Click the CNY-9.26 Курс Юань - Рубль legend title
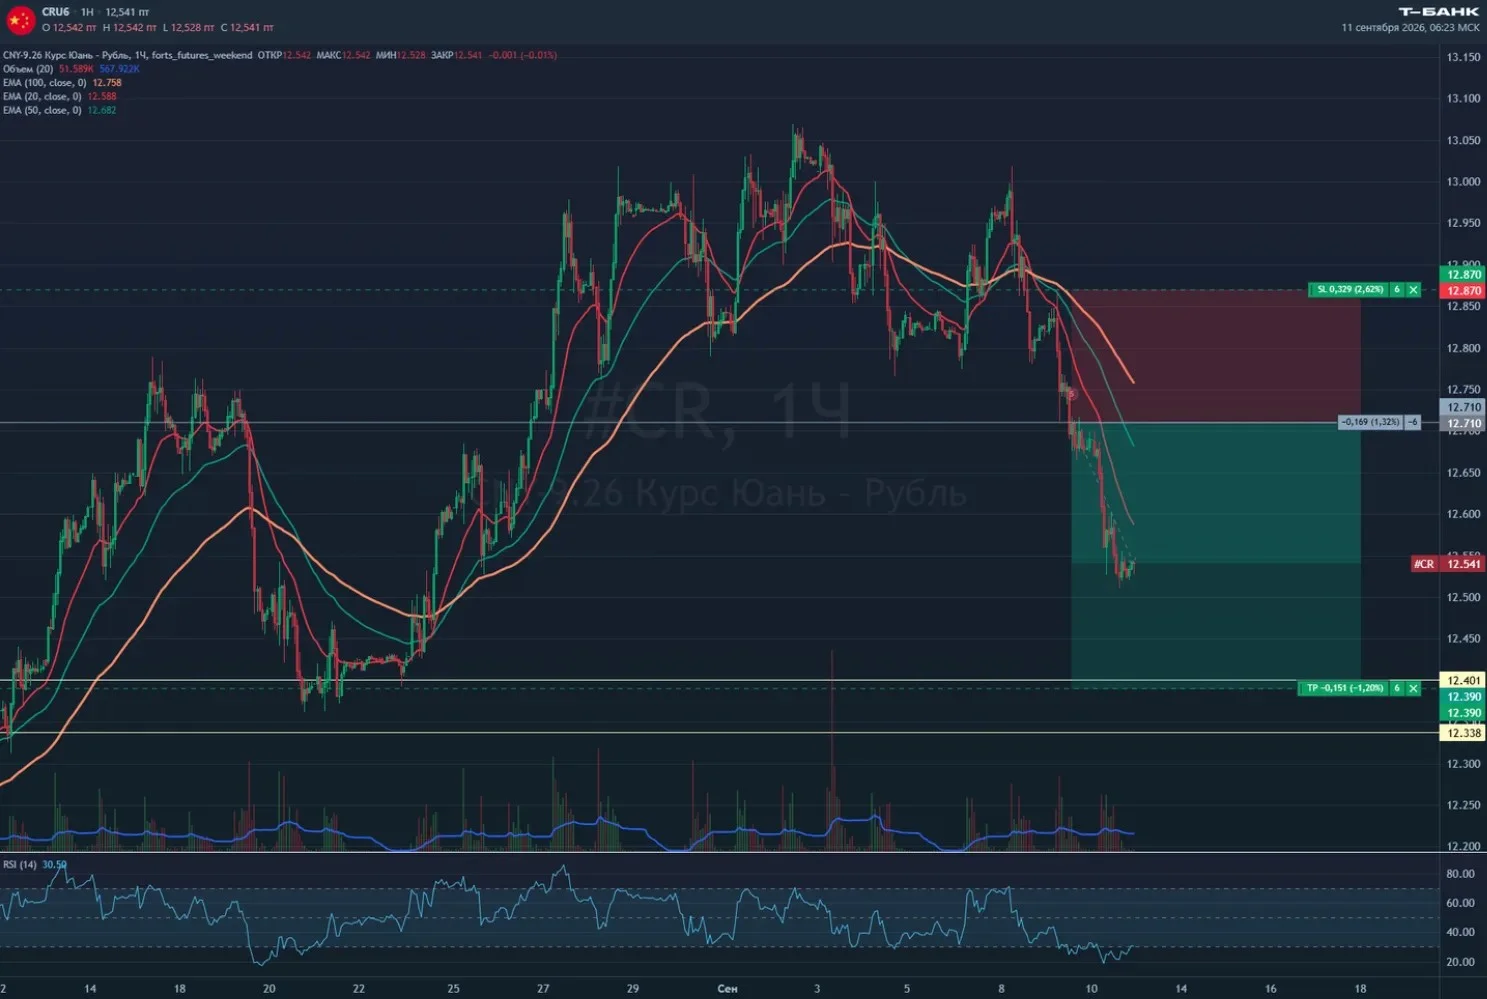1487x999 pixels. pos(67,55)
